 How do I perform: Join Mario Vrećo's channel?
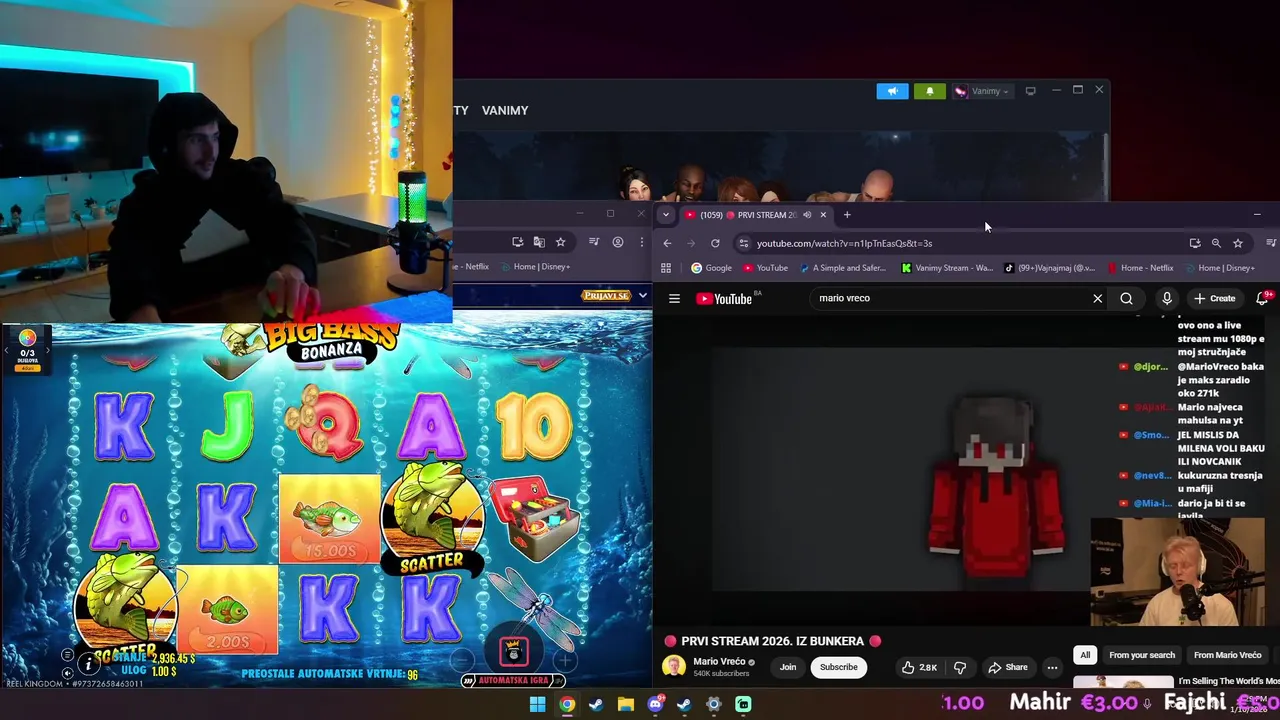788,667
